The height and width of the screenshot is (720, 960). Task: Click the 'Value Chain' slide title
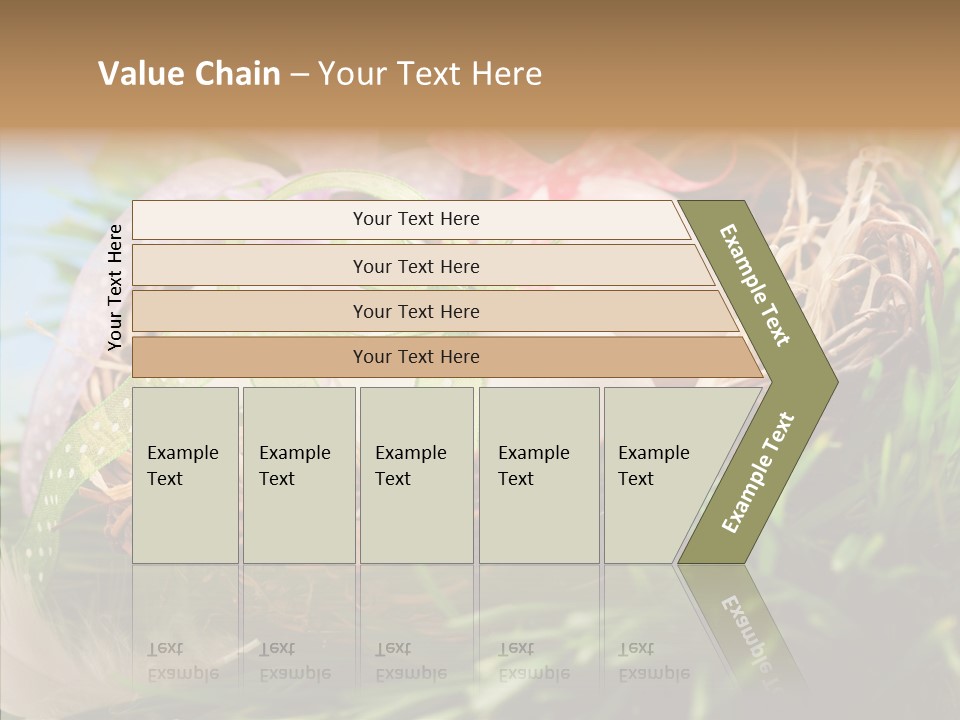tap(190, 74)
